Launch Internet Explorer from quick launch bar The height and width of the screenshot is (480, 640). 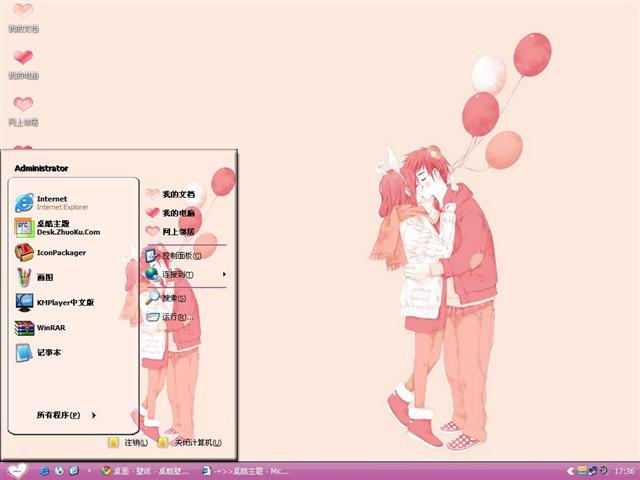tap(44, 471)
